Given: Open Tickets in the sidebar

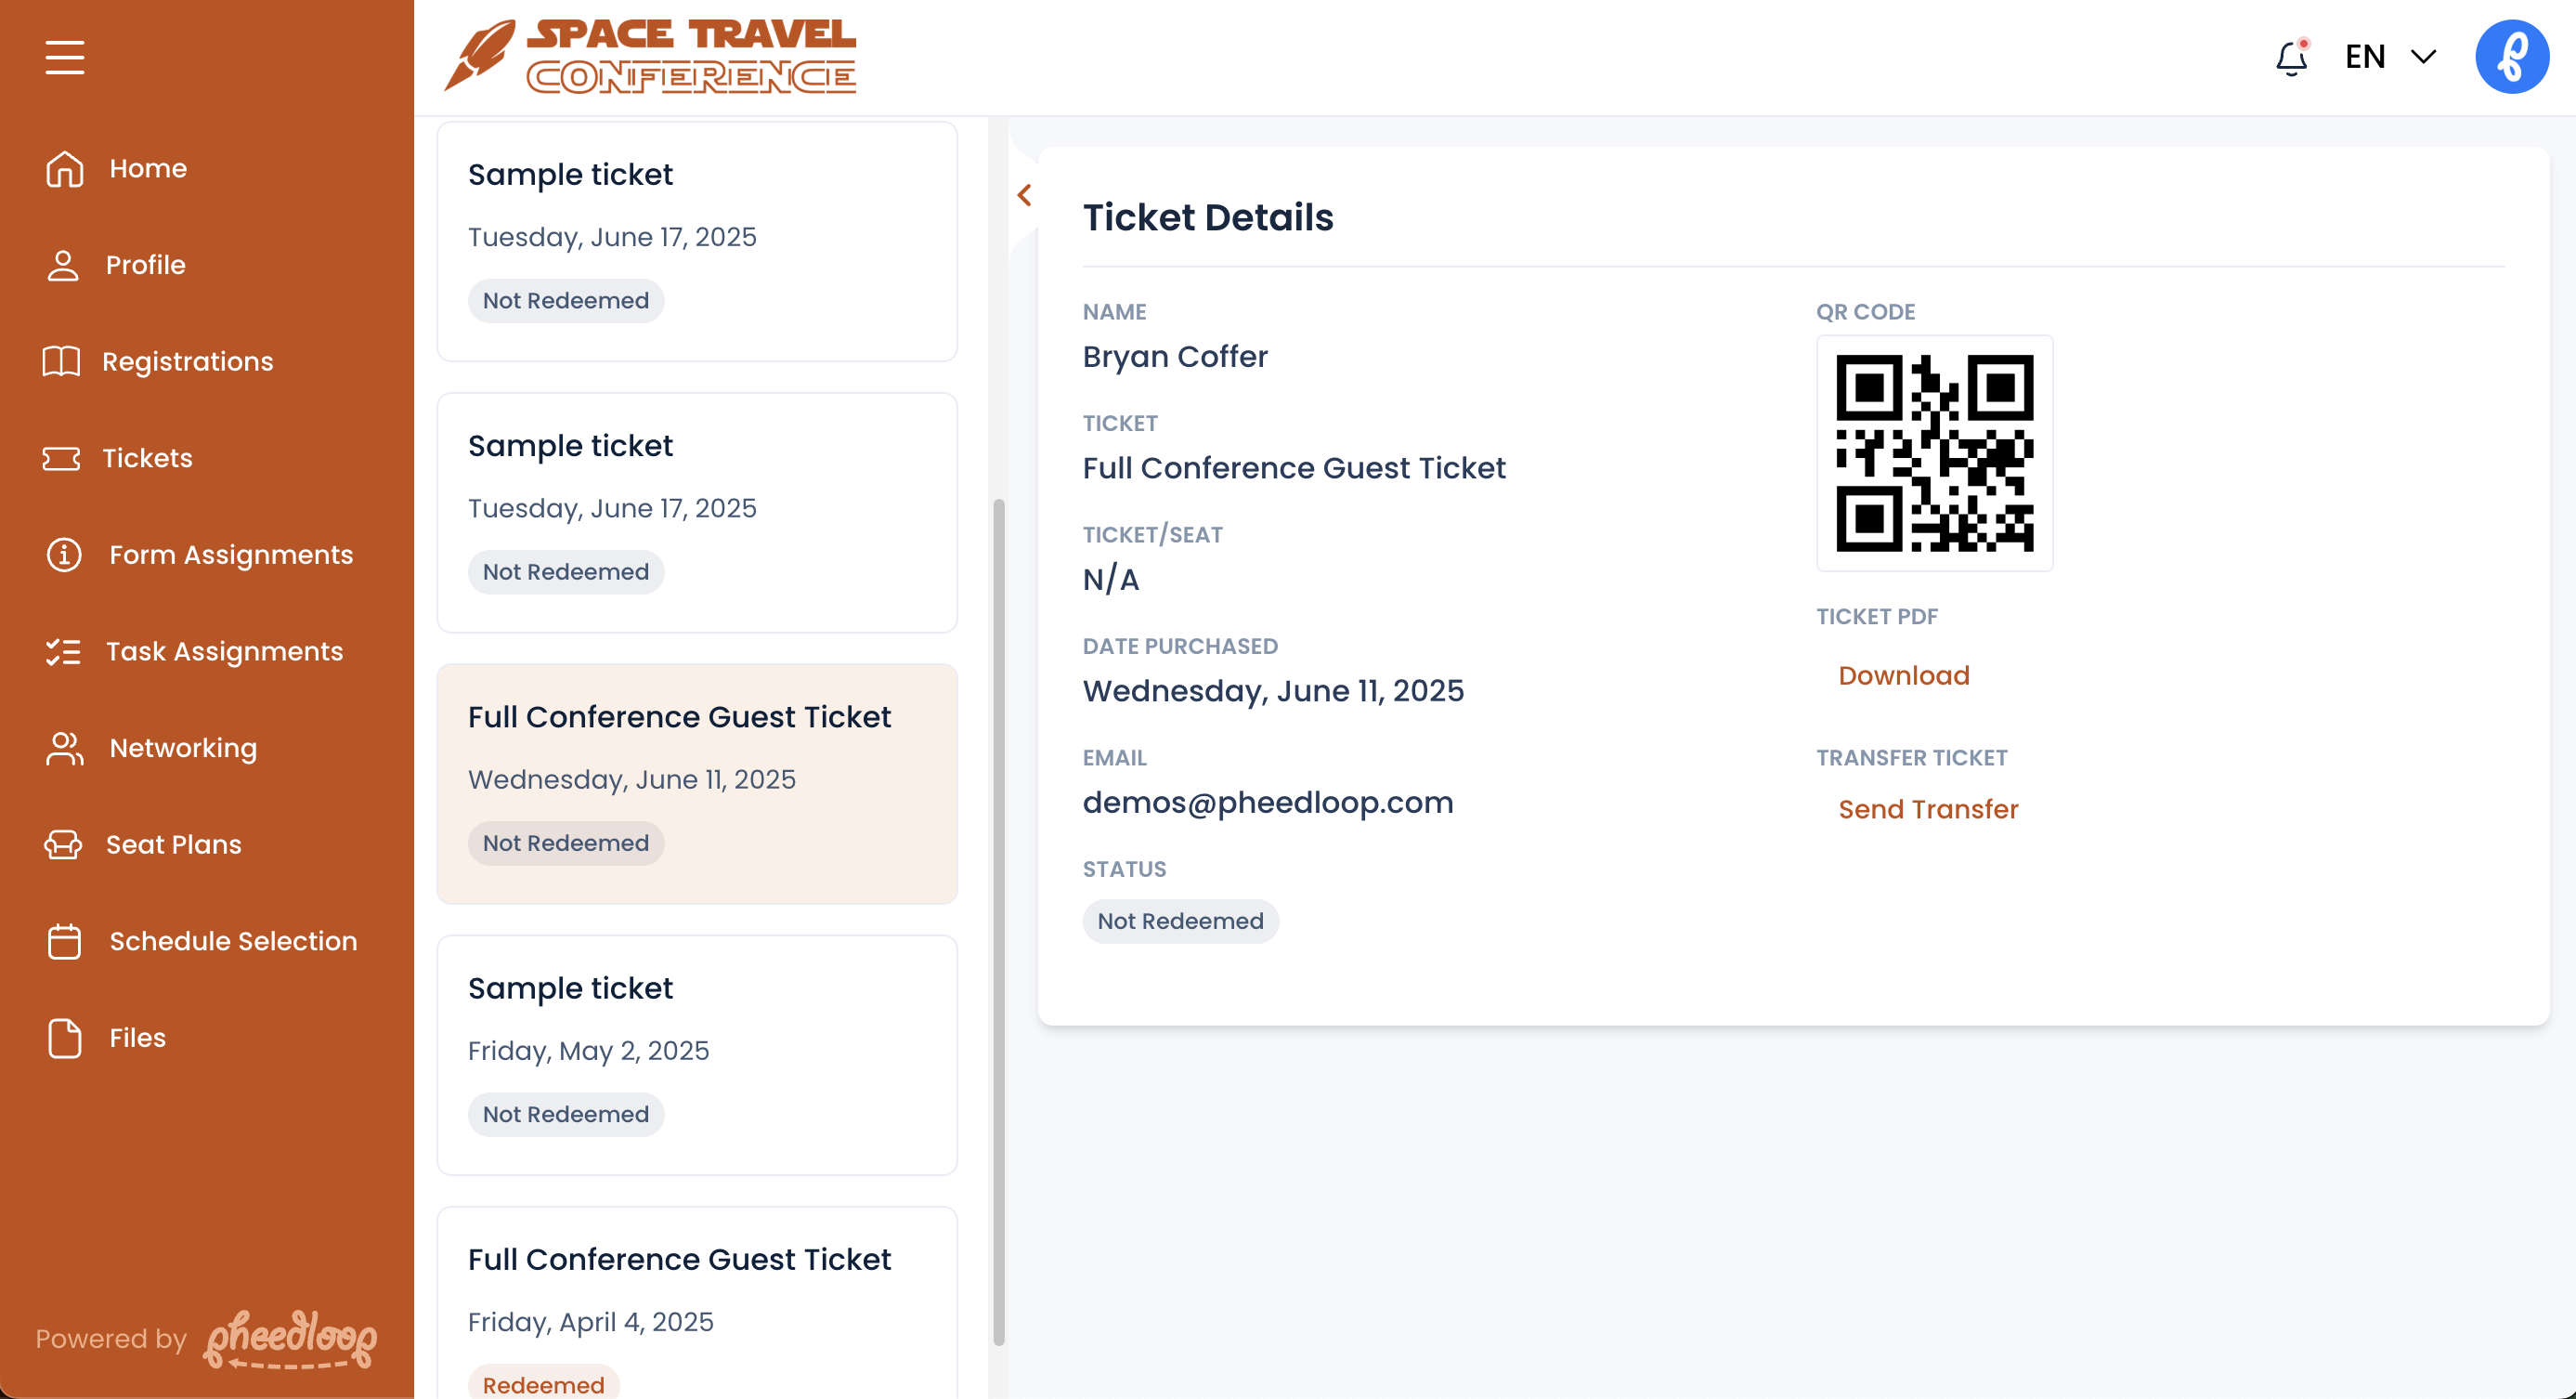Looking at the screenshot, I should pyautogui.click(x=146, y=458).
